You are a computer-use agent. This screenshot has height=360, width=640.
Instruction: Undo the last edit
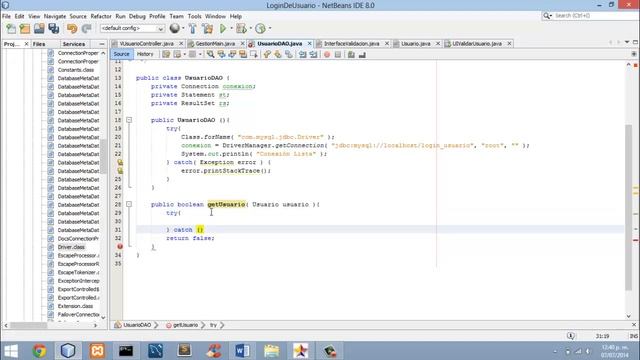(72, 29)
